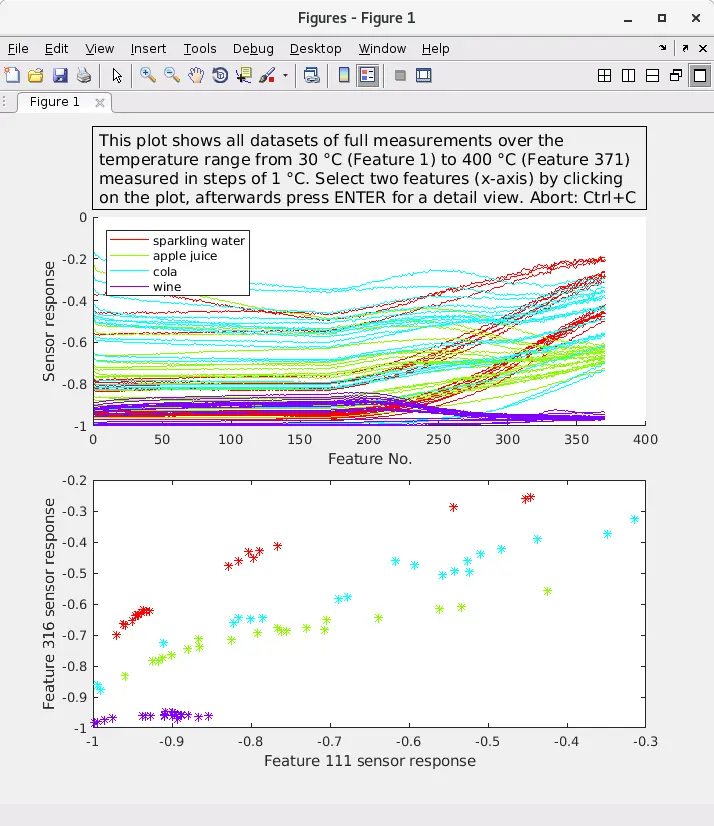Viewport: 714px width, 826px height.
Task: Toggle the Insert Legend button
Action: tap(367, 75)
